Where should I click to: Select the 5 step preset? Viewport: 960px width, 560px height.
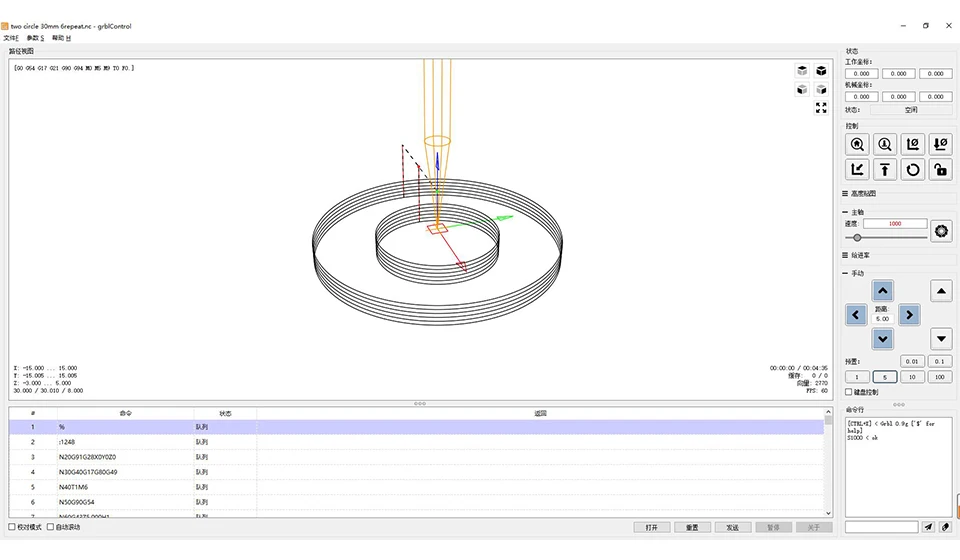pyautogui.click(x=885, y=377)
